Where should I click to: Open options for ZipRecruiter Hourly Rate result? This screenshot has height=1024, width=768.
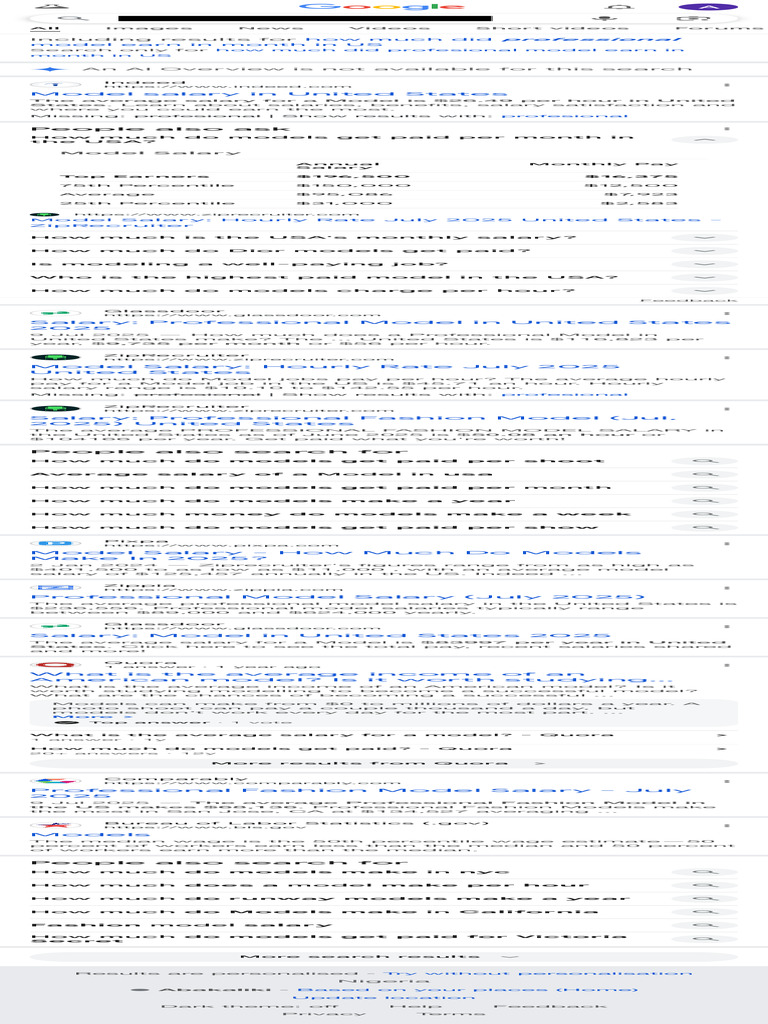click(727, 358)
